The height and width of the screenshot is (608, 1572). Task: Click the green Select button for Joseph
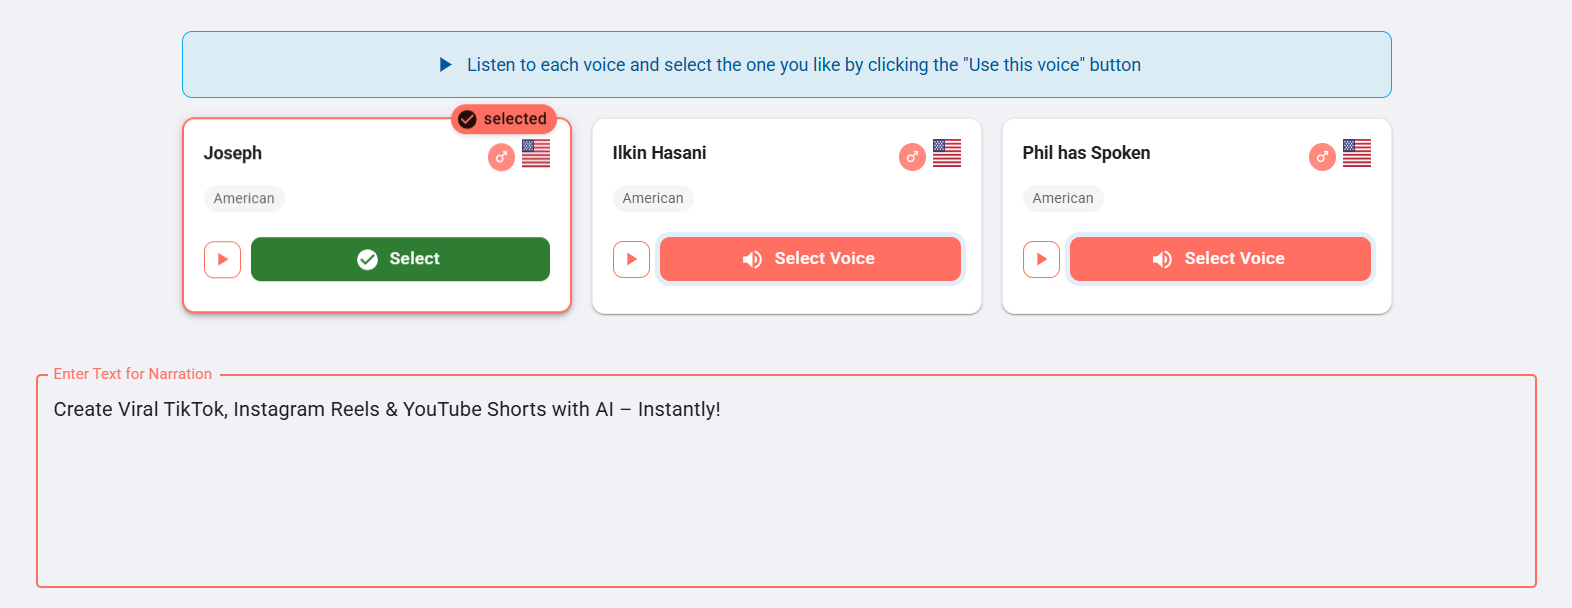[400, 259]
